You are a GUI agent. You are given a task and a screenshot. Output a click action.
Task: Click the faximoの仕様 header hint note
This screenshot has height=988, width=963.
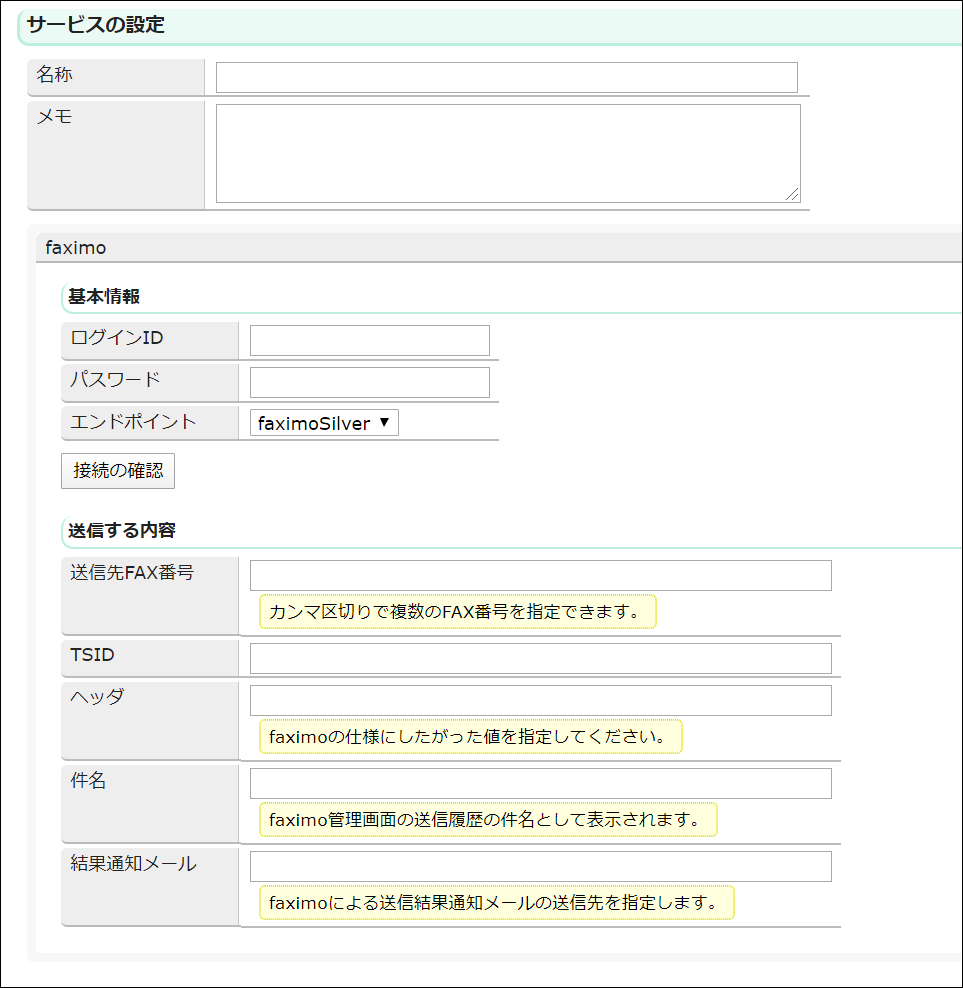470,737
